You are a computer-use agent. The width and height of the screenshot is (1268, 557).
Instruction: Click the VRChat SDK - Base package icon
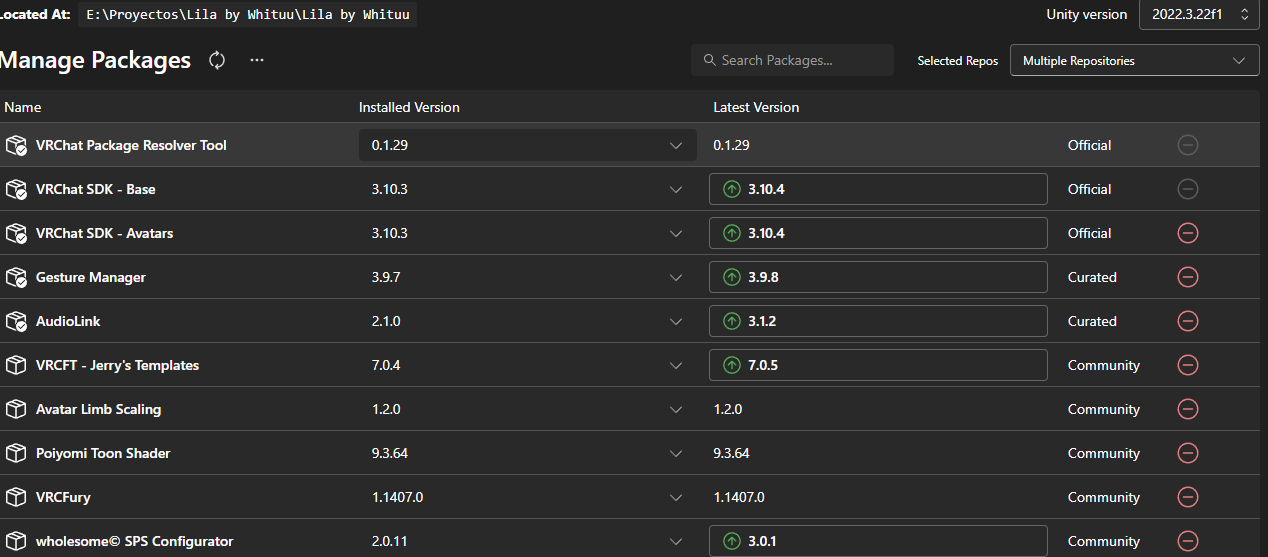[16, 189]
